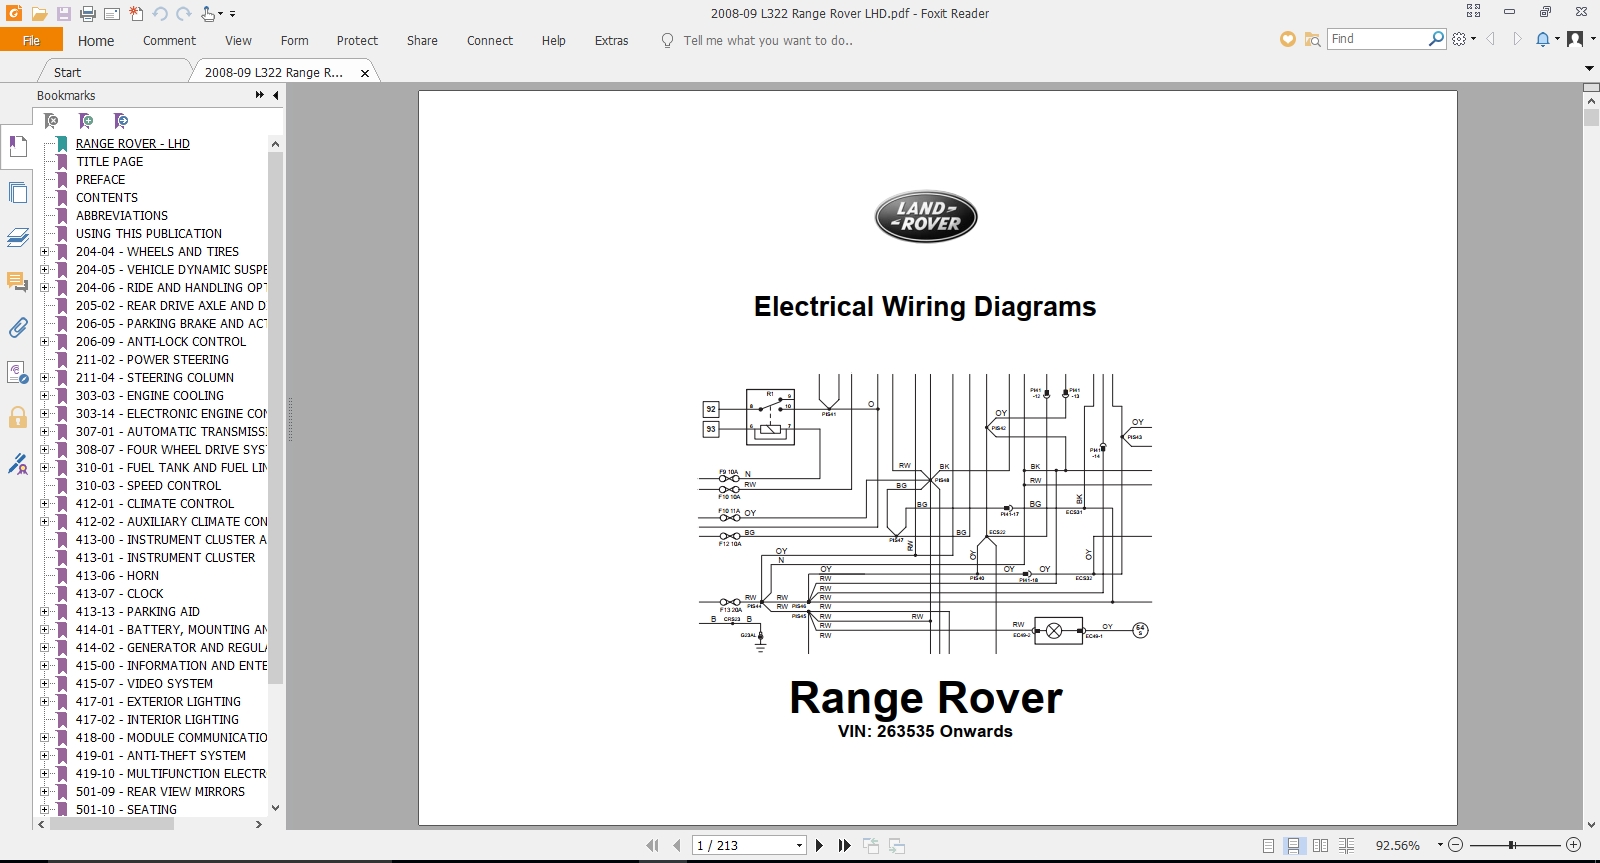Open the Extras ribbon tab
Screen dimensions: 1600x863
point(611,41)
